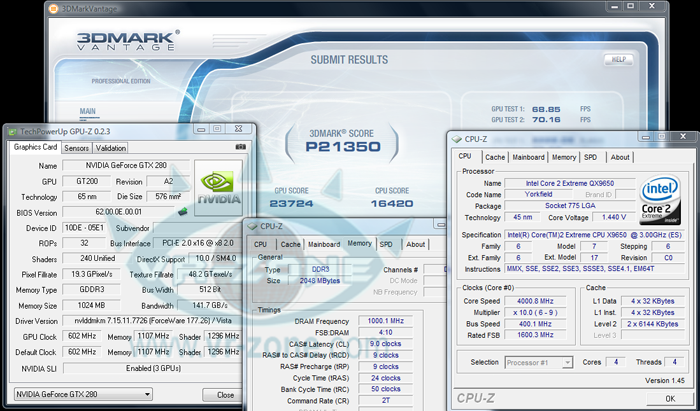
Task: Click the NVIDIA logo in GPU-Z
Action: 220,188
